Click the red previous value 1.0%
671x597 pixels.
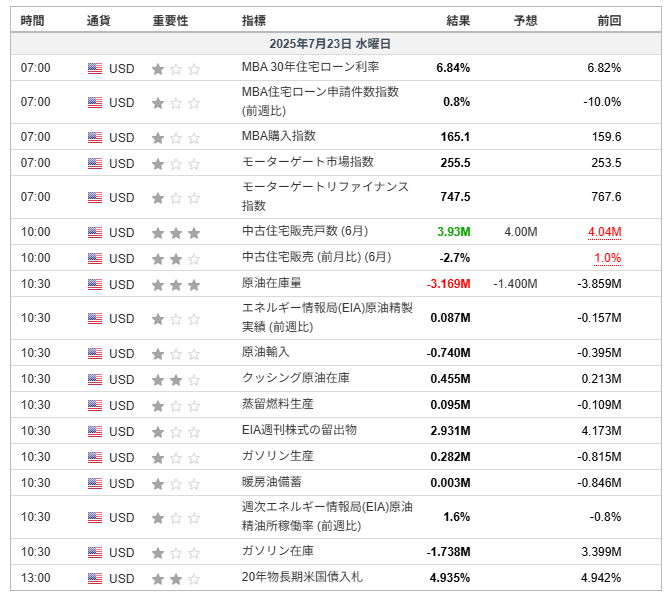pyautogui.click(x=608, y=258)
